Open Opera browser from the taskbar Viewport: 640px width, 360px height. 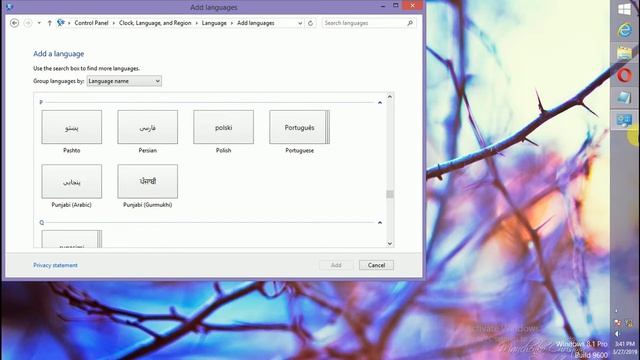624,76
